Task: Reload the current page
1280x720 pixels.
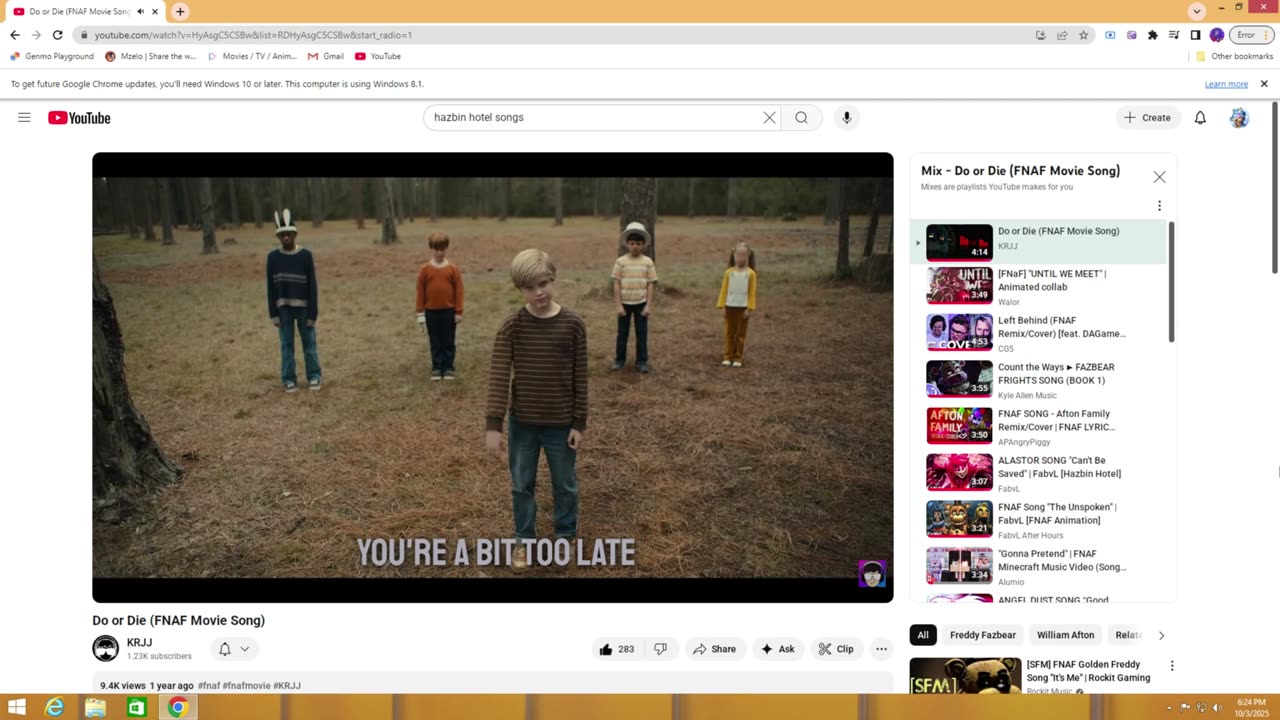Action: tap(57, 35)
